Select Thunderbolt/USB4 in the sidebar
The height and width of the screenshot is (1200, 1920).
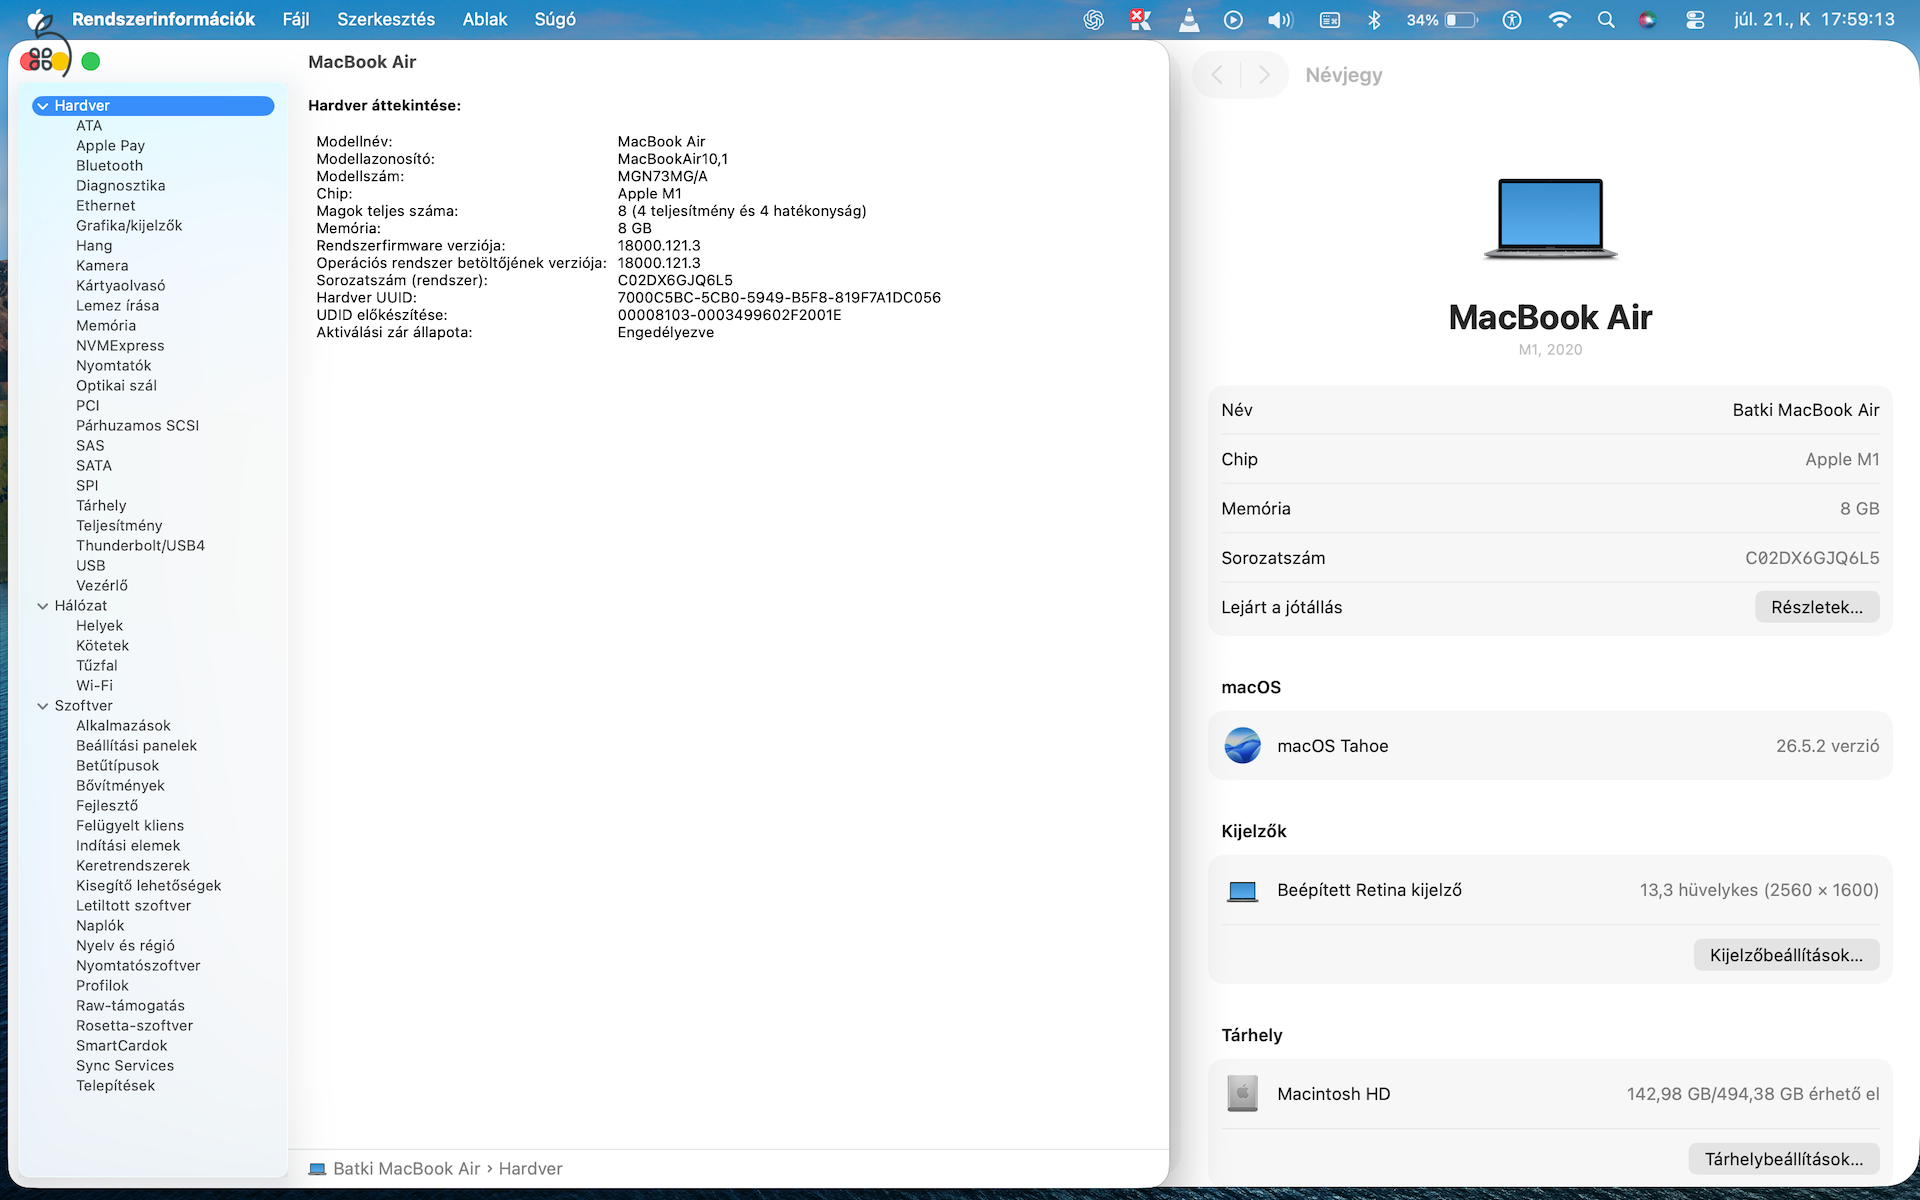pyautogui.click(x=140, y=546)
